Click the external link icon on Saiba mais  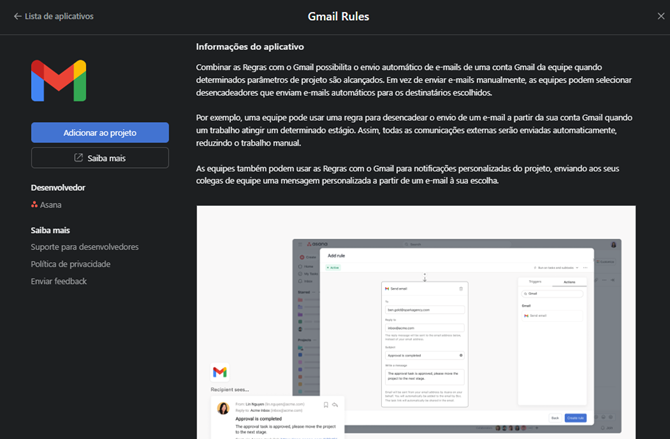(79, 158)
